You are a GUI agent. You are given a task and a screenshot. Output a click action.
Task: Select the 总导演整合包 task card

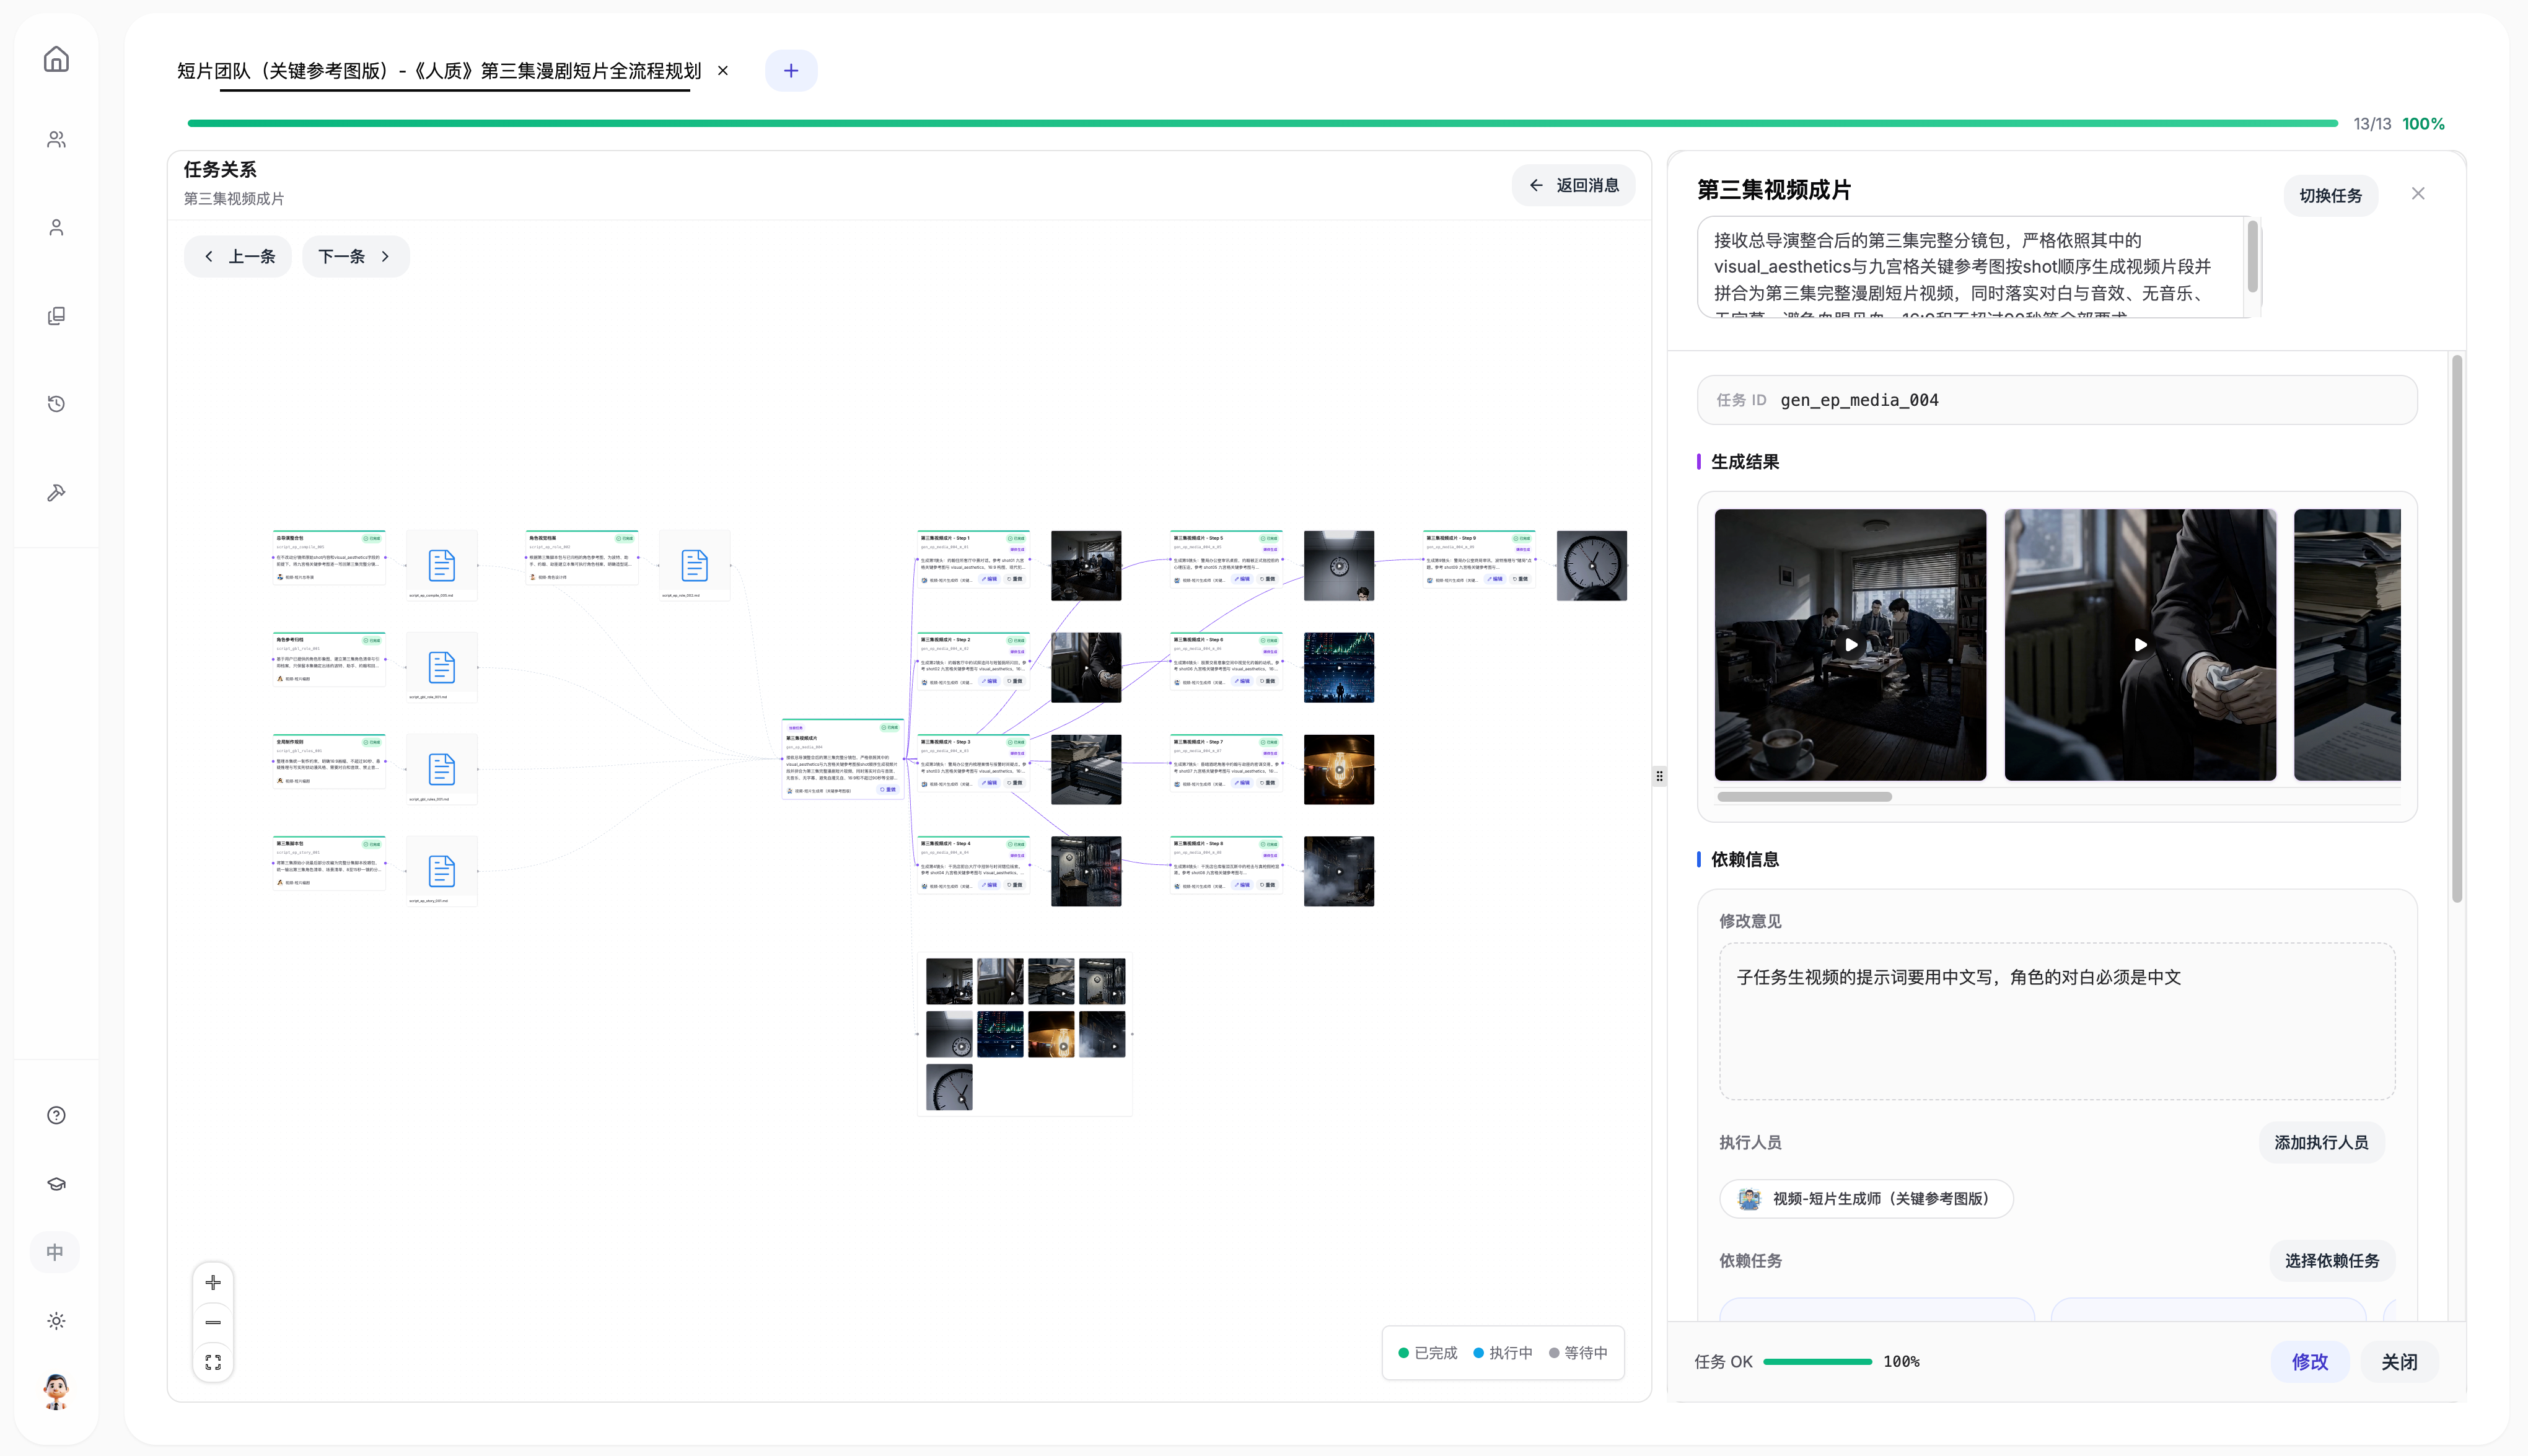pos(329,558)
